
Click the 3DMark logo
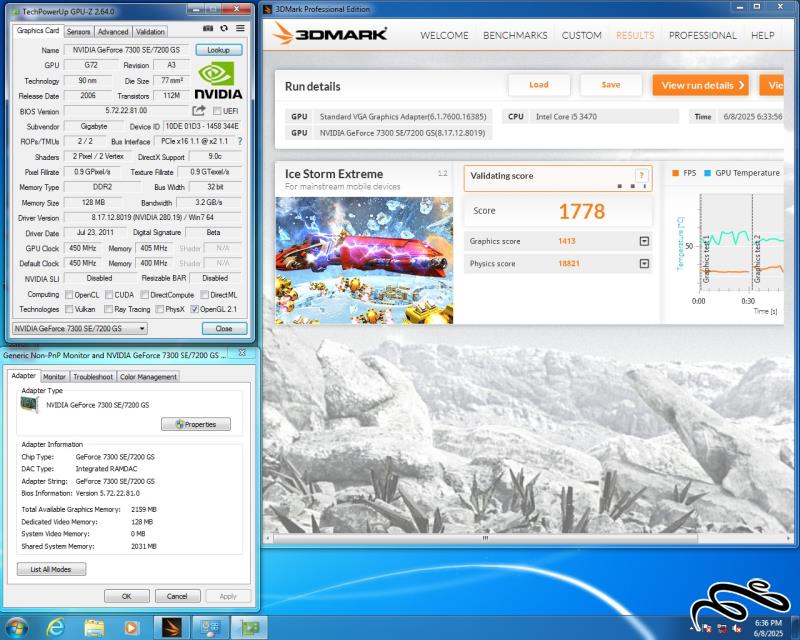click(x=330, y=34)
